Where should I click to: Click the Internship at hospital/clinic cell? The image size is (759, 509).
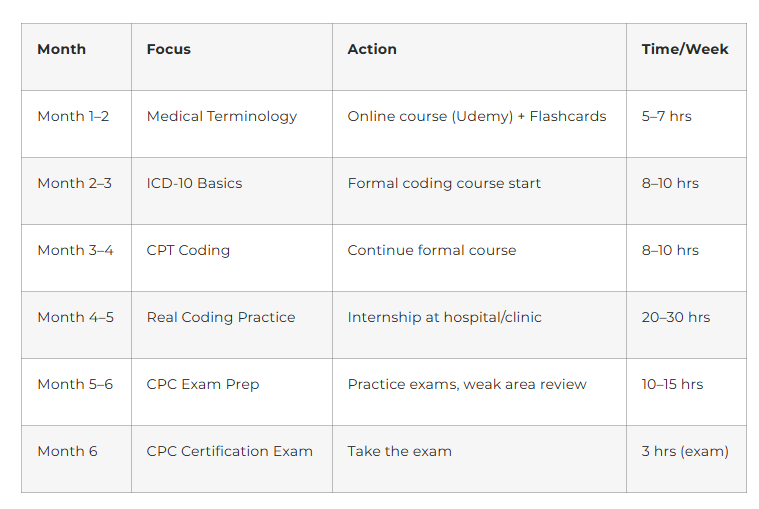[x=445, y=317]
